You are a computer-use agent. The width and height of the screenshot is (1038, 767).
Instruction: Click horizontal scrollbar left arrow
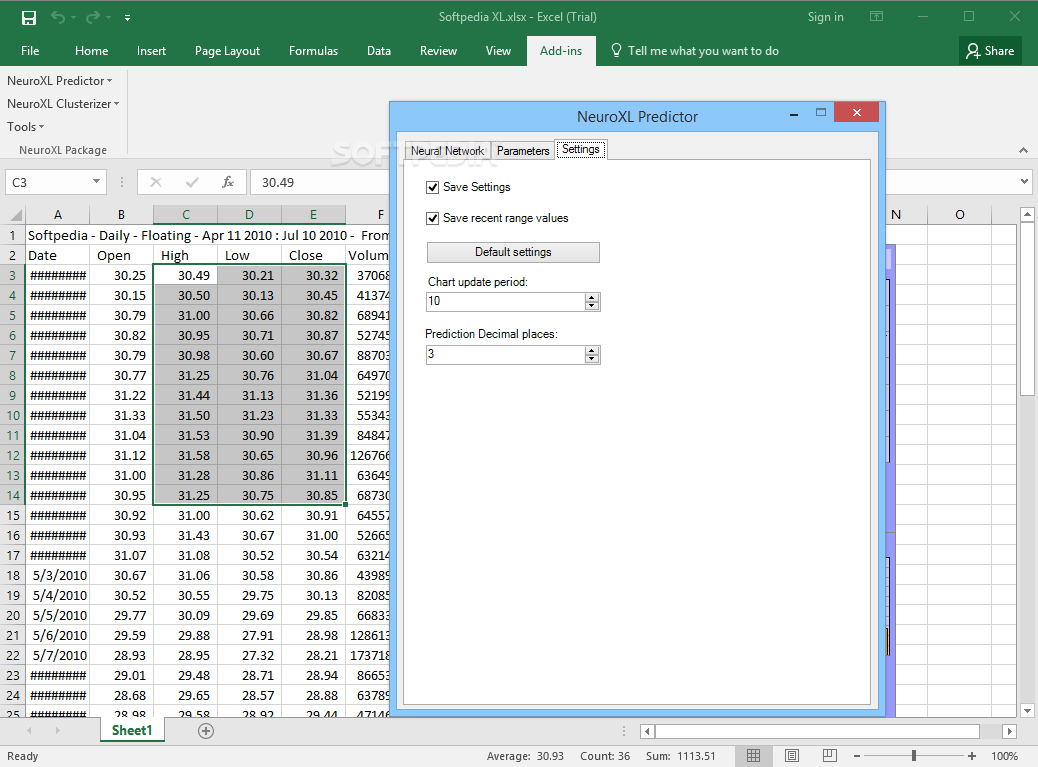tap(647, 731)
